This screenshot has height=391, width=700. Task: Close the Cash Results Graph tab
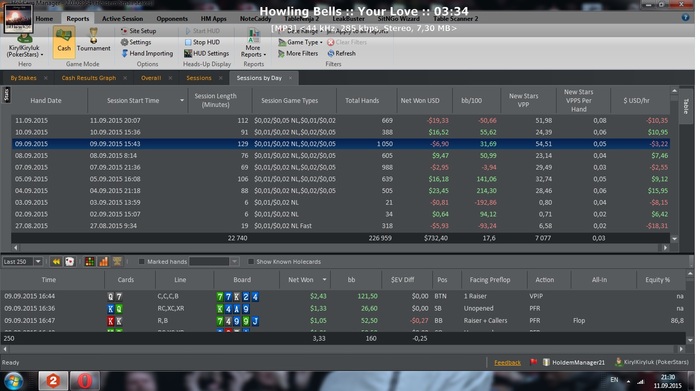tap(125, 78)
